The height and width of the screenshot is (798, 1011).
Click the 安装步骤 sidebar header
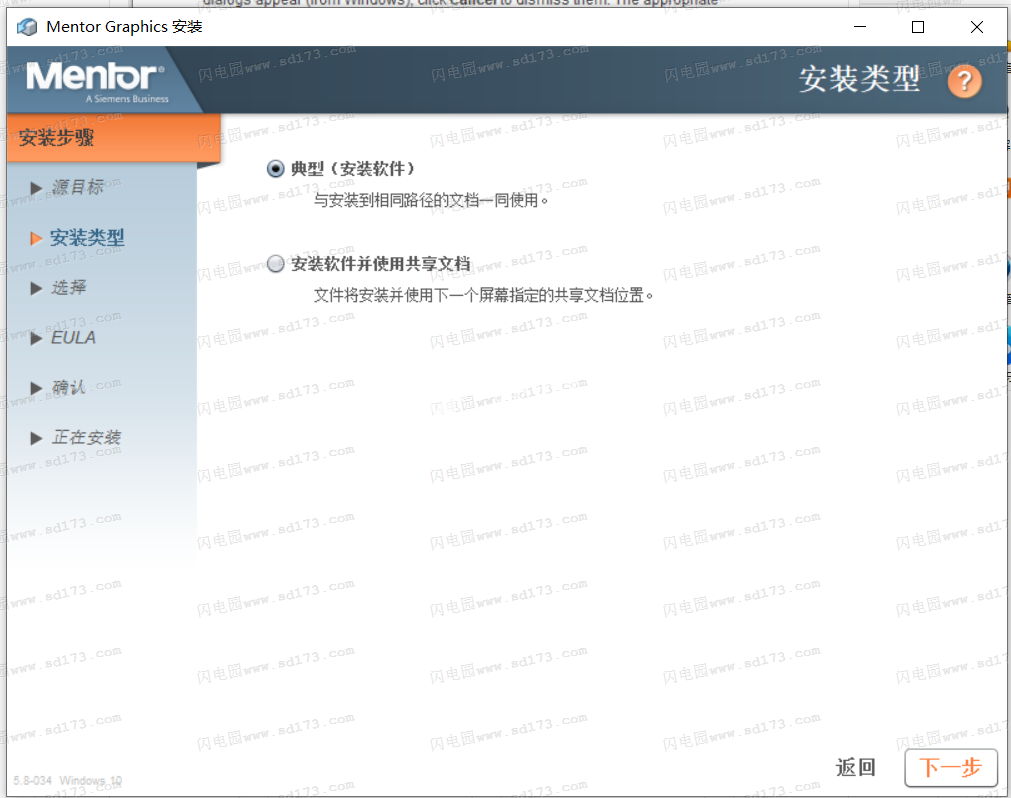57,138
